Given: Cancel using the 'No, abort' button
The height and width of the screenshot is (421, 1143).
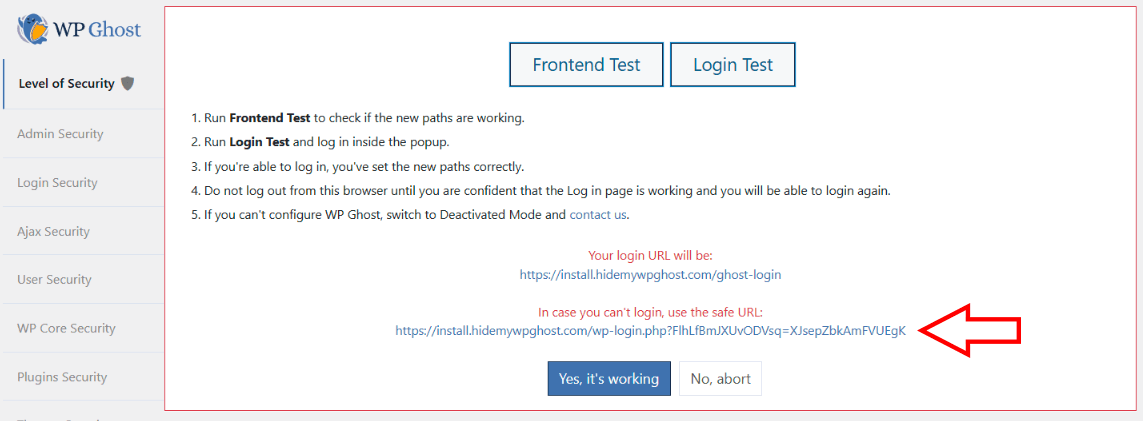Looking at the screenshot, I should click(720, 379).
